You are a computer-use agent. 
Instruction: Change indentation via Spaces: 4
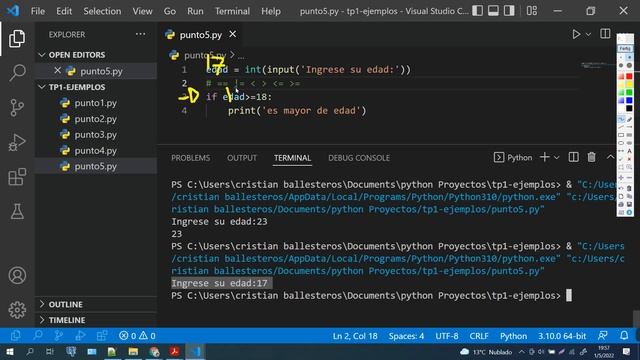[406, 336]
